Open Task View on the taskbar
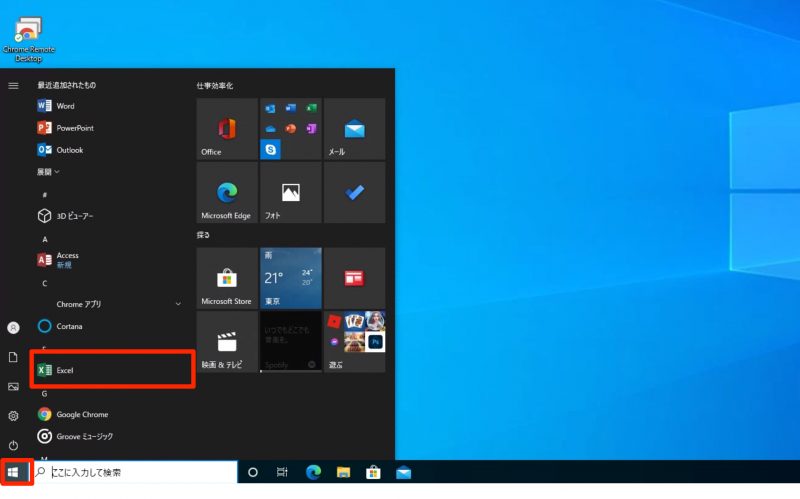 [x=282, y=472]
